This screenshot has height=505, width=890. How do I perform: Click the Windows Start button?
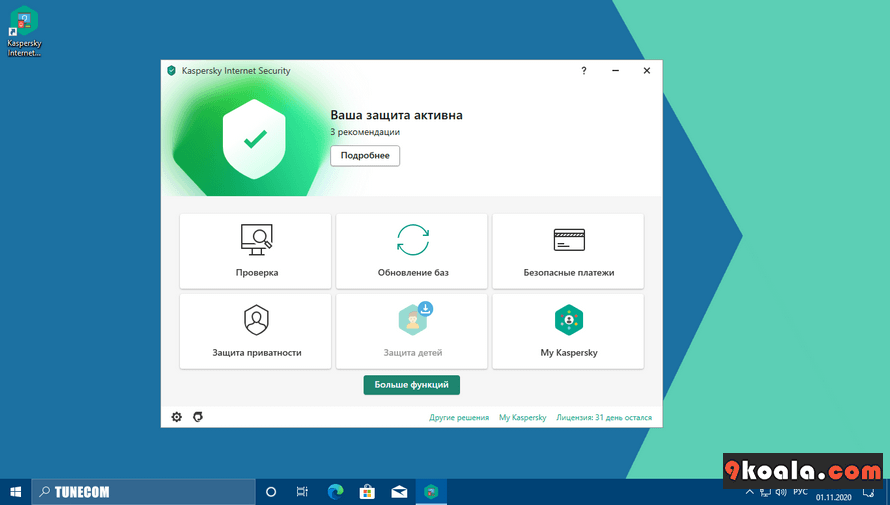pyautogui.click(x=16, y=492)
